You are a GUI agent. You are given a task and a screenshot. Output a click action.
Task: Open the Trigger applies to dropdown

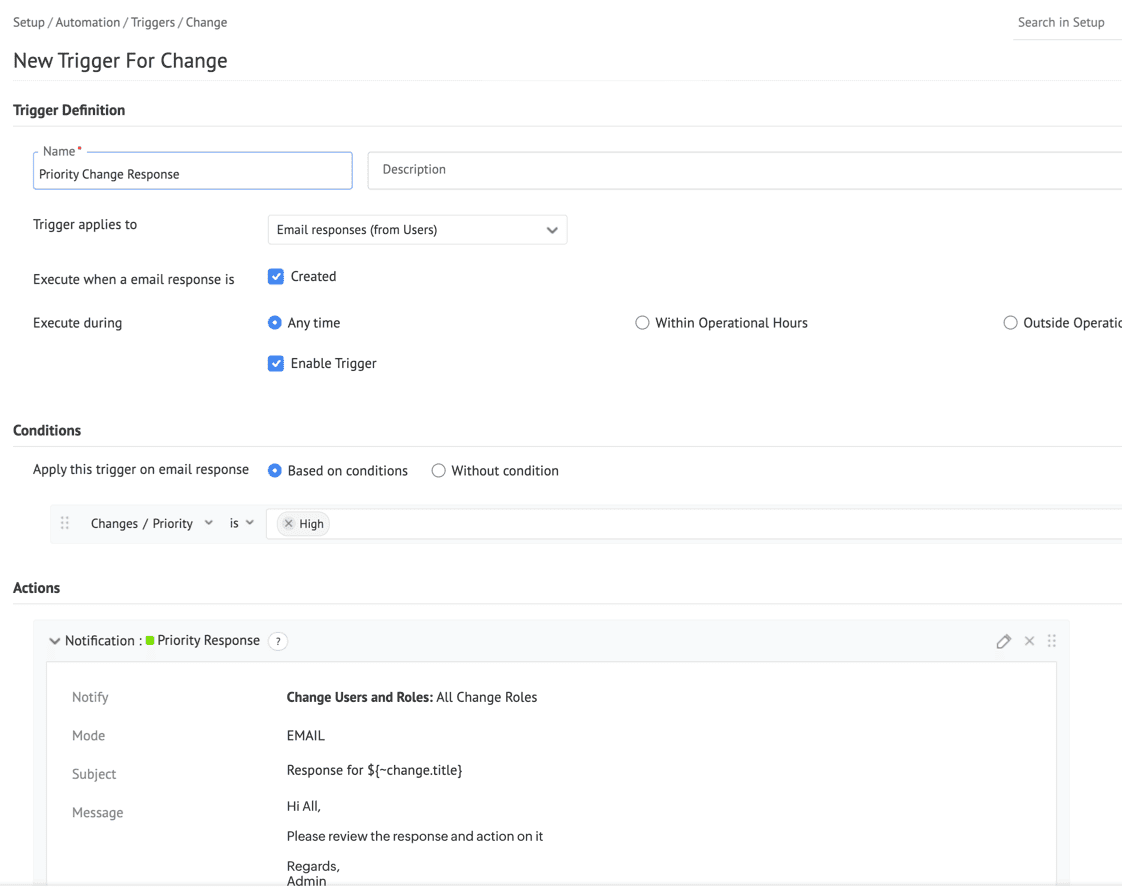pos(417,230)
